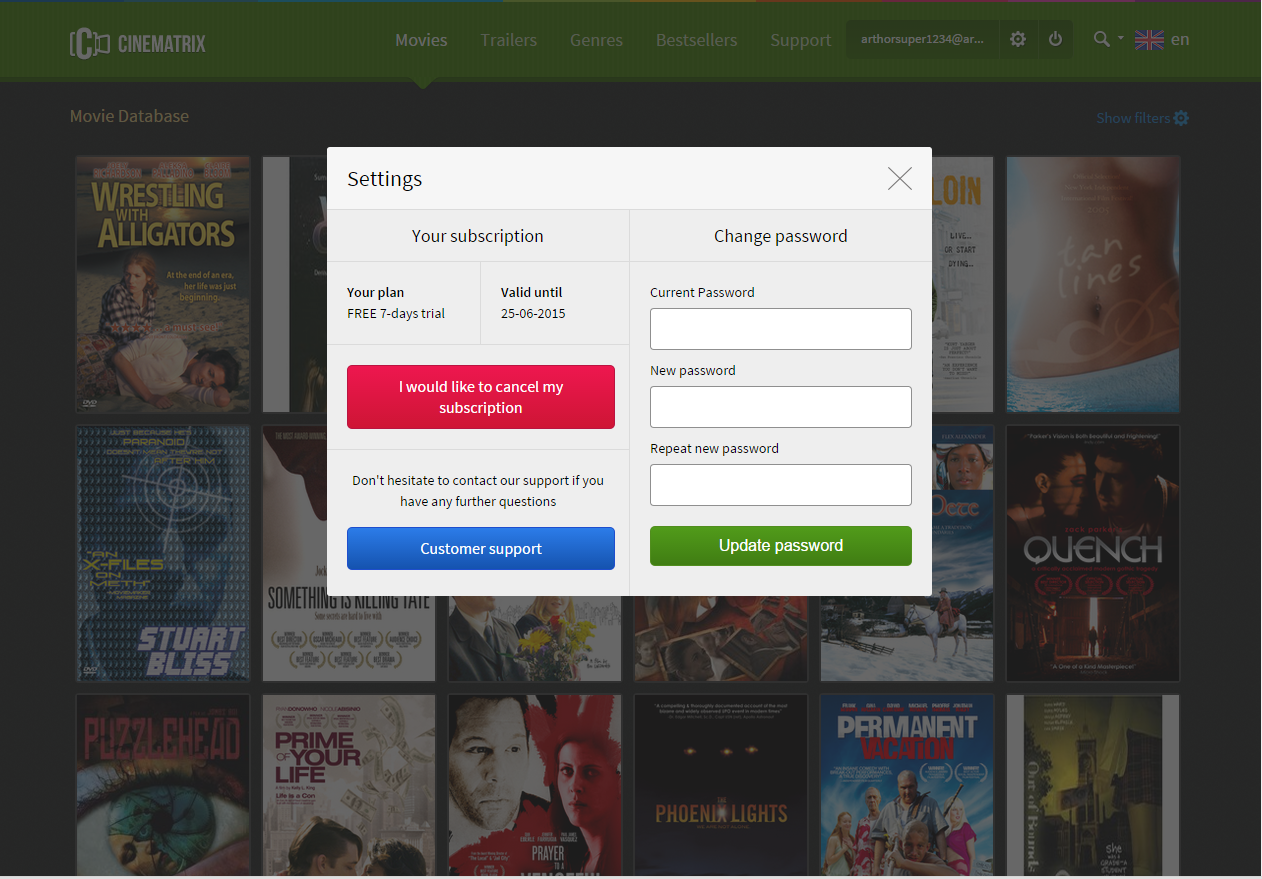The image size is (1262, 879).
Task: Open the Movies menu item
Action: pyautogui.click(x=421, y=40)
